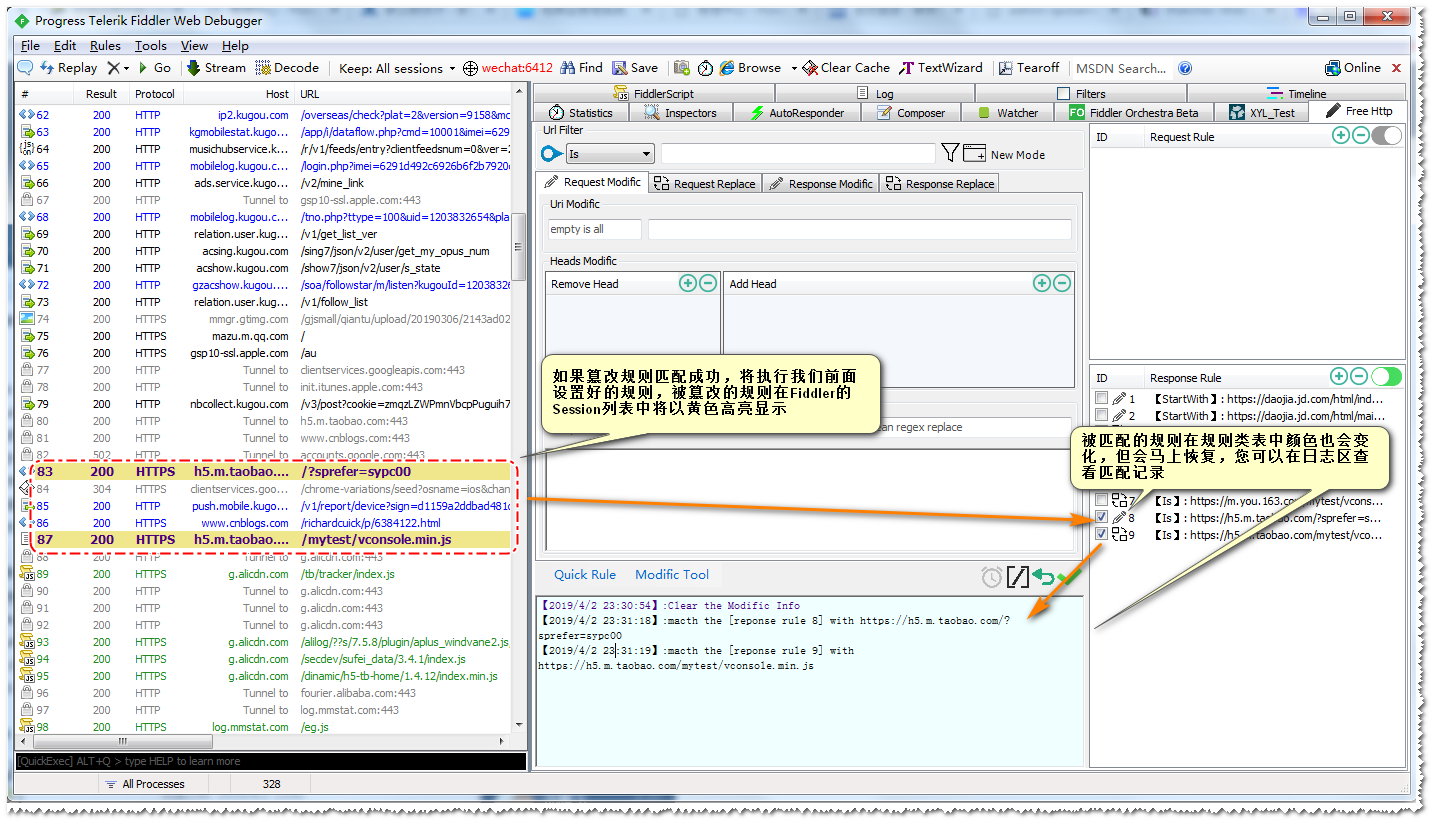Open the Remove (X) sessions dropdown

point(119,68)
